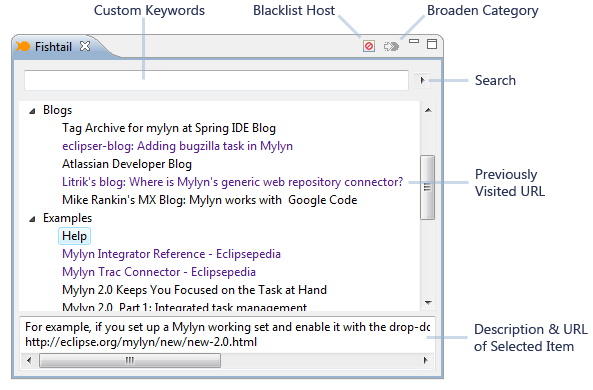This screenshot has width=593, height=390.
Task: Click the orange Fishtail fish icon
Action: tap(23, 46)
